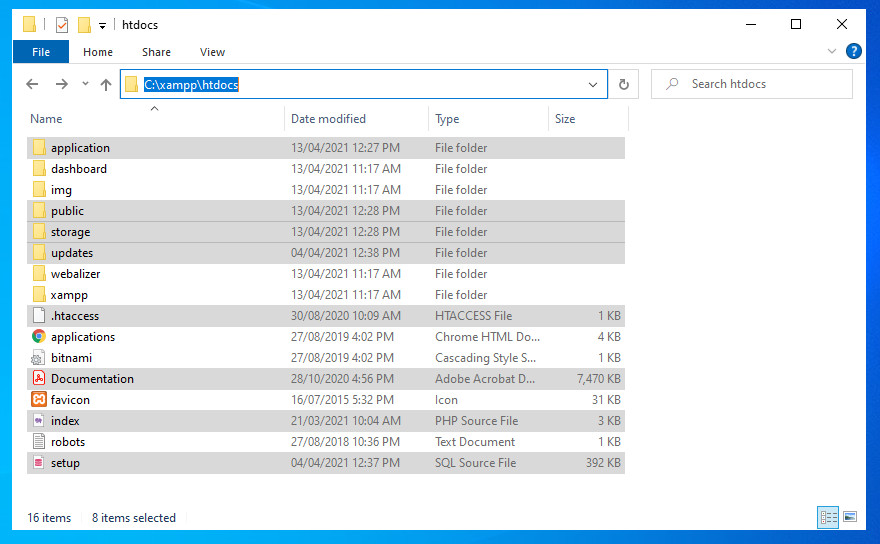Select the bitnami file name
The width and height of the screenshot is (880, 544).
tap(71, 358)
